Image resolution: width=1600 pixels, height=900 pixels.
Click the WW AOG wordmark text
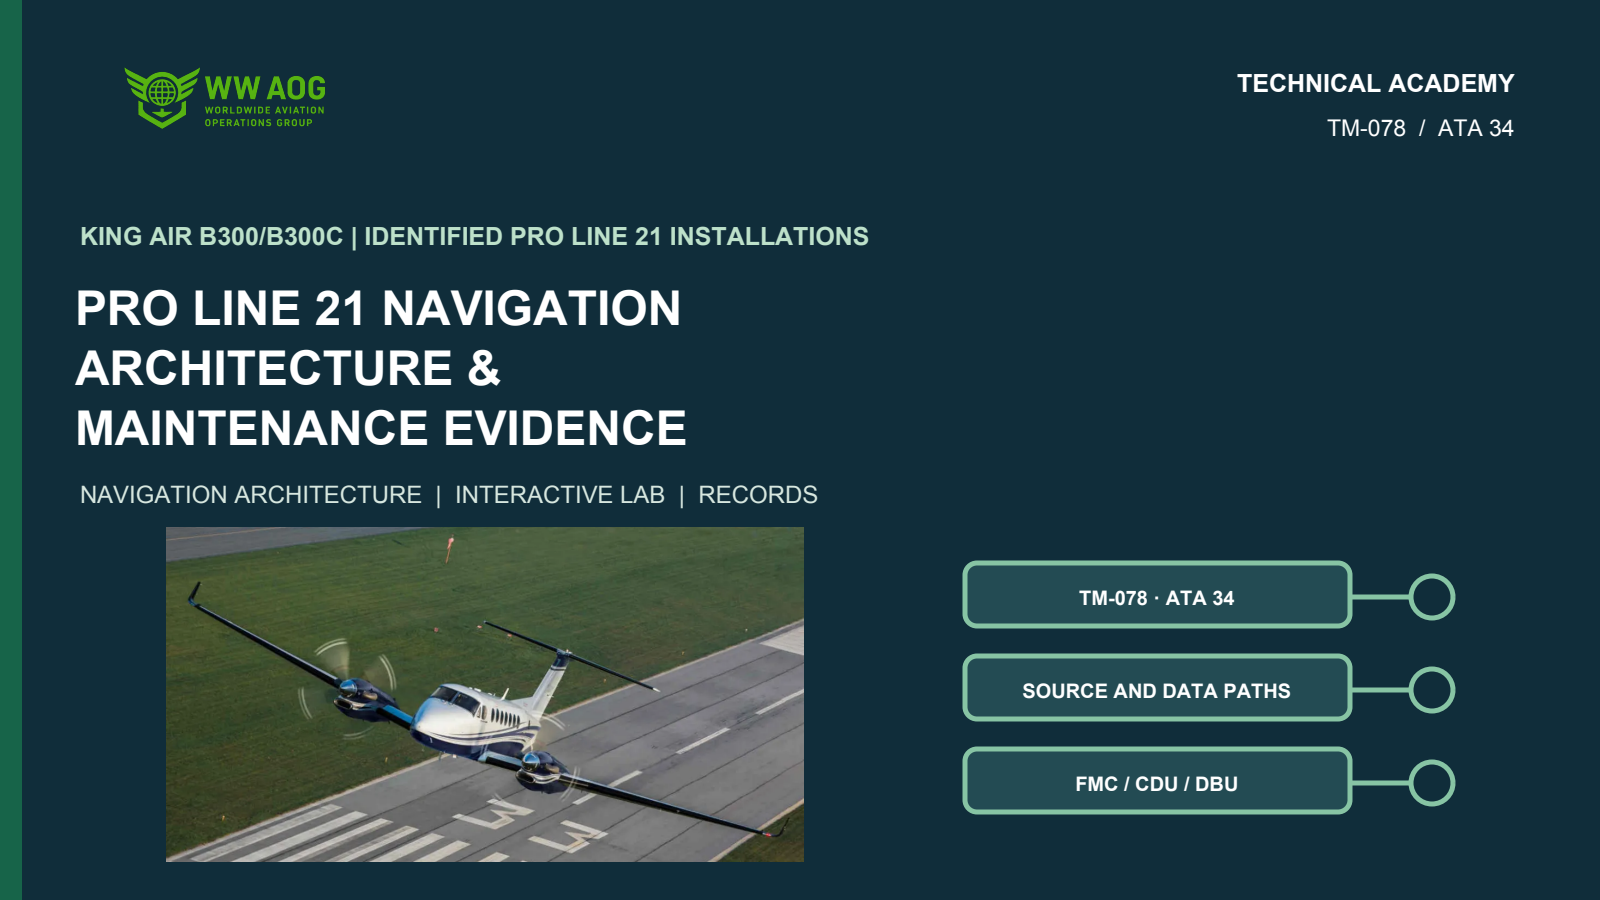click(x=265, y=88)
